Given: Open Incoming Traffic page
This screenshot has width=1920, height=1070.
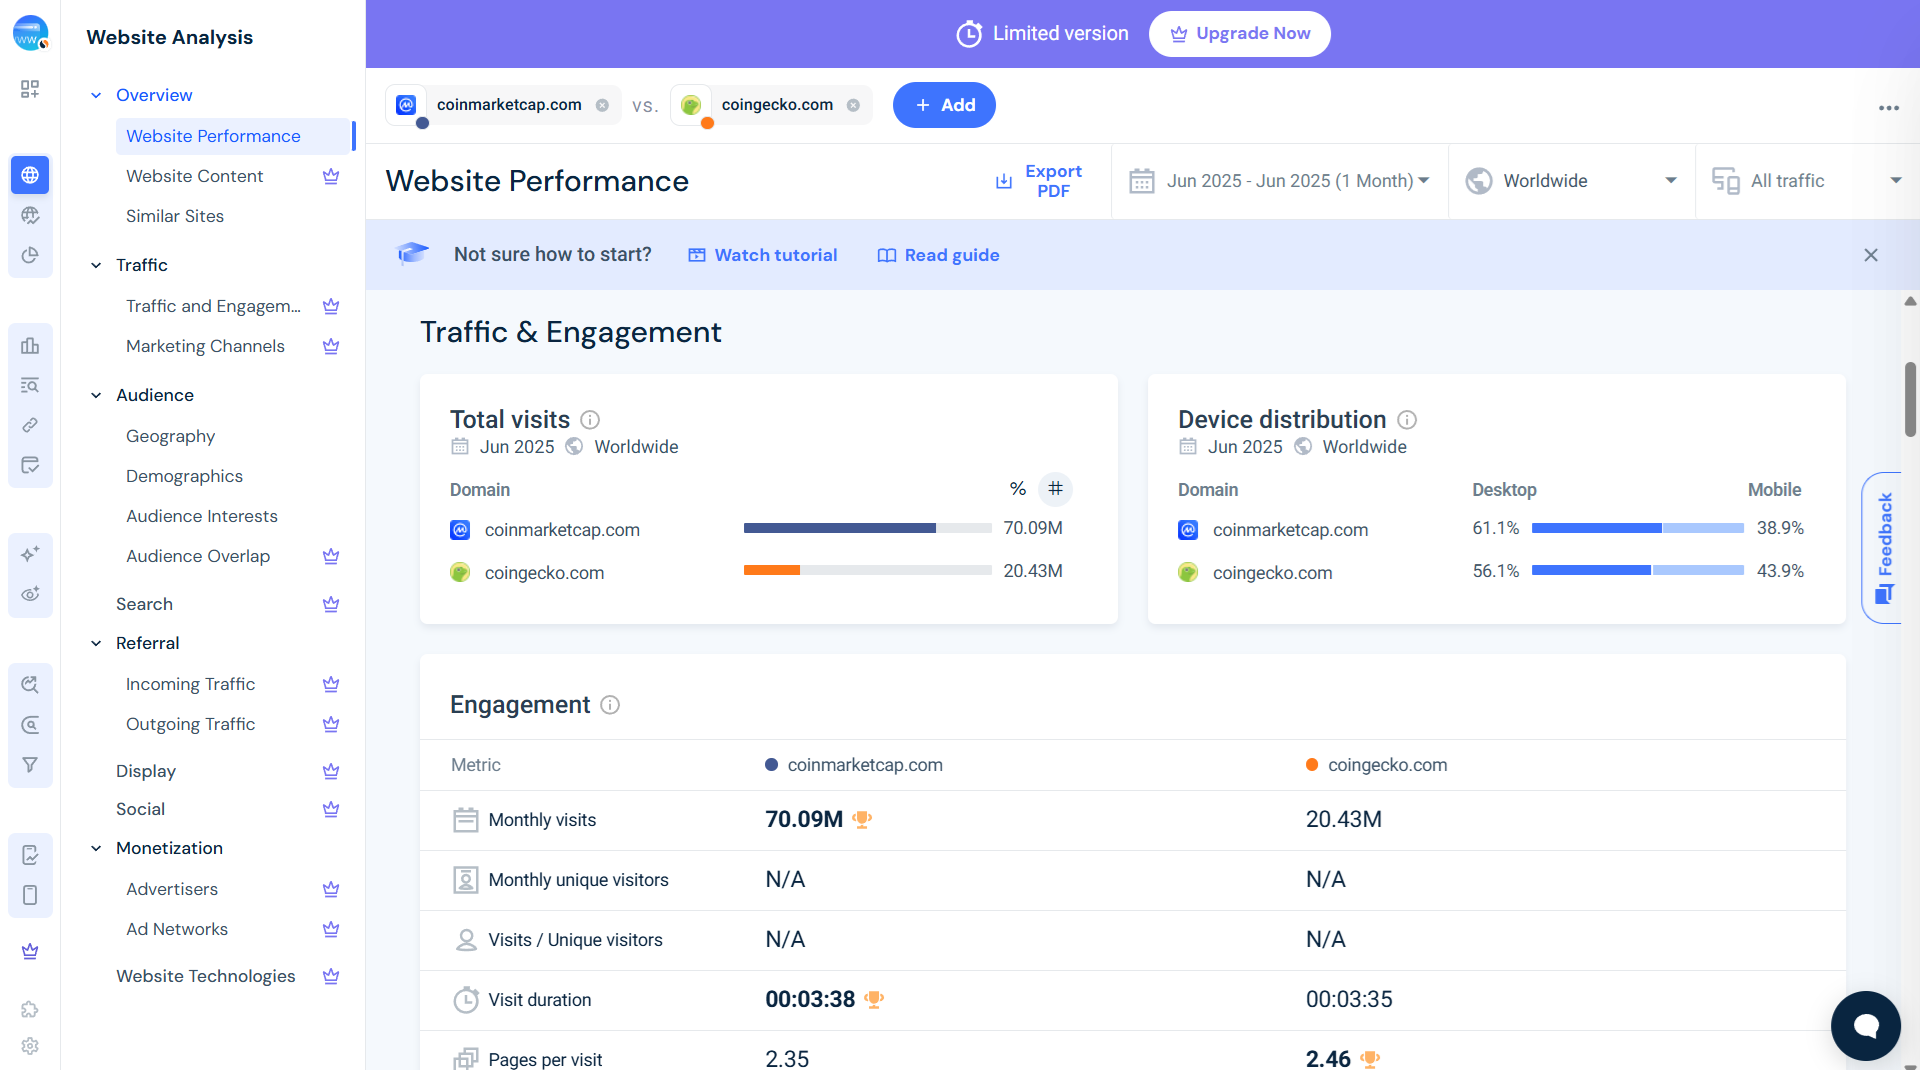Looking at the screenshot, I should click(x=190, y=684).
